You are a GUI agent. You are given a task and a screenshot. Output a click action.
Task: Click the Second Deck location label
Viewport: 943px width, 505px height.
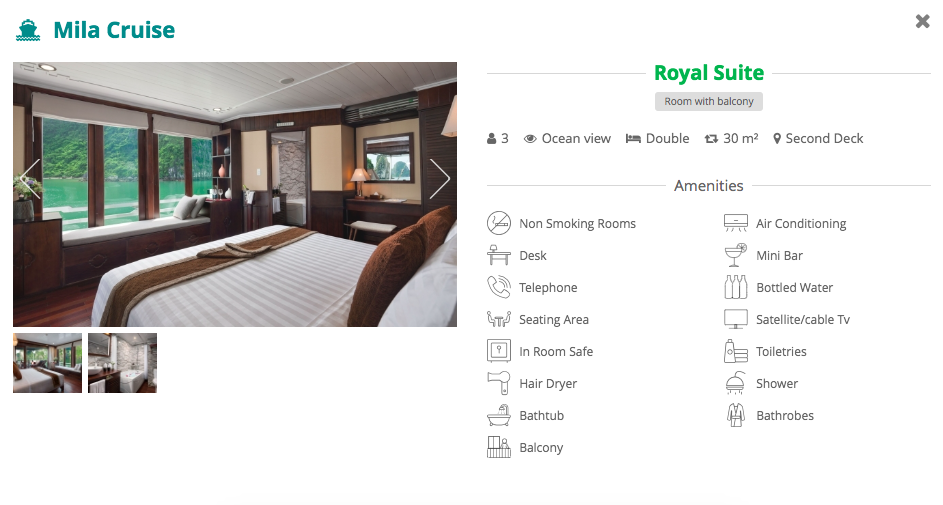[x=824, y=138]
